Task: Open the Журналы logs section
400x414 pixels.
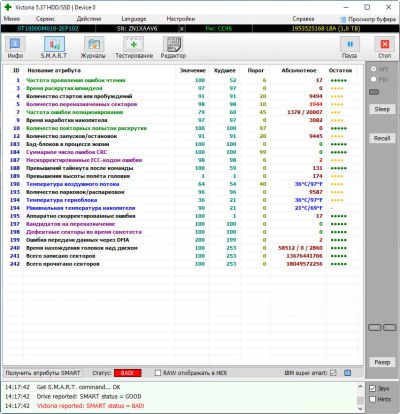Action: coord(93,48)
